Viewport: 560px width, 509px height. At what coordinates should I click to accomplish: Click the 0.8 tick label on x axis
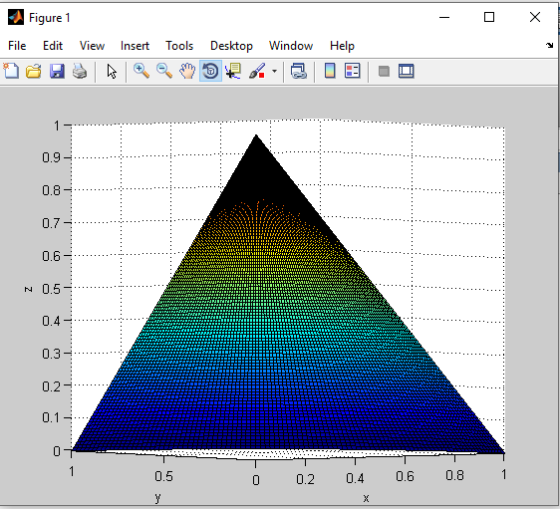(455, 475)
